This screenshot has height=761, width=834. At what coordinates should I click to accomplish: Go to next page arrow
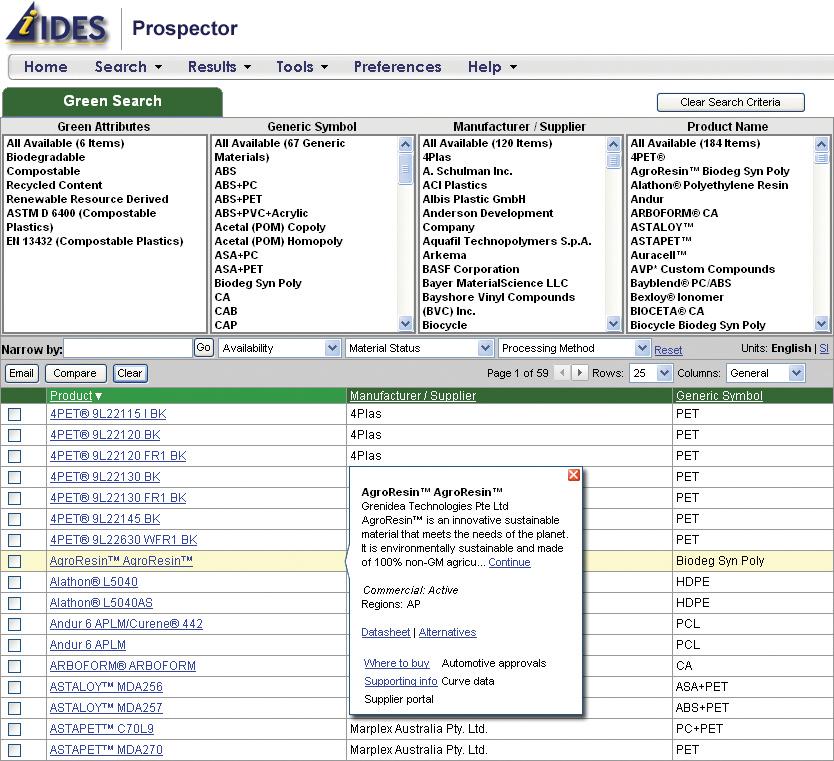click(580, 373)
